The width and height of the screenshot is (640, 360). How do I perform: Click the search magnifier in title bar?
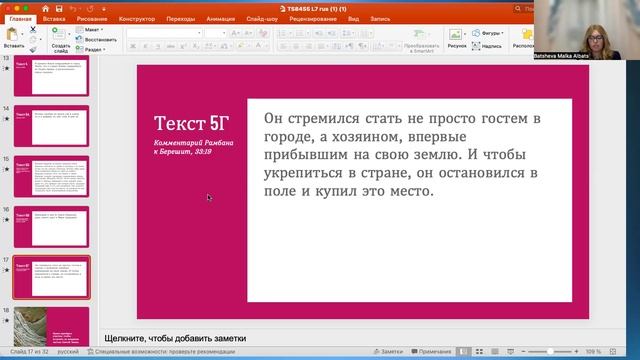tap(518, 9)
